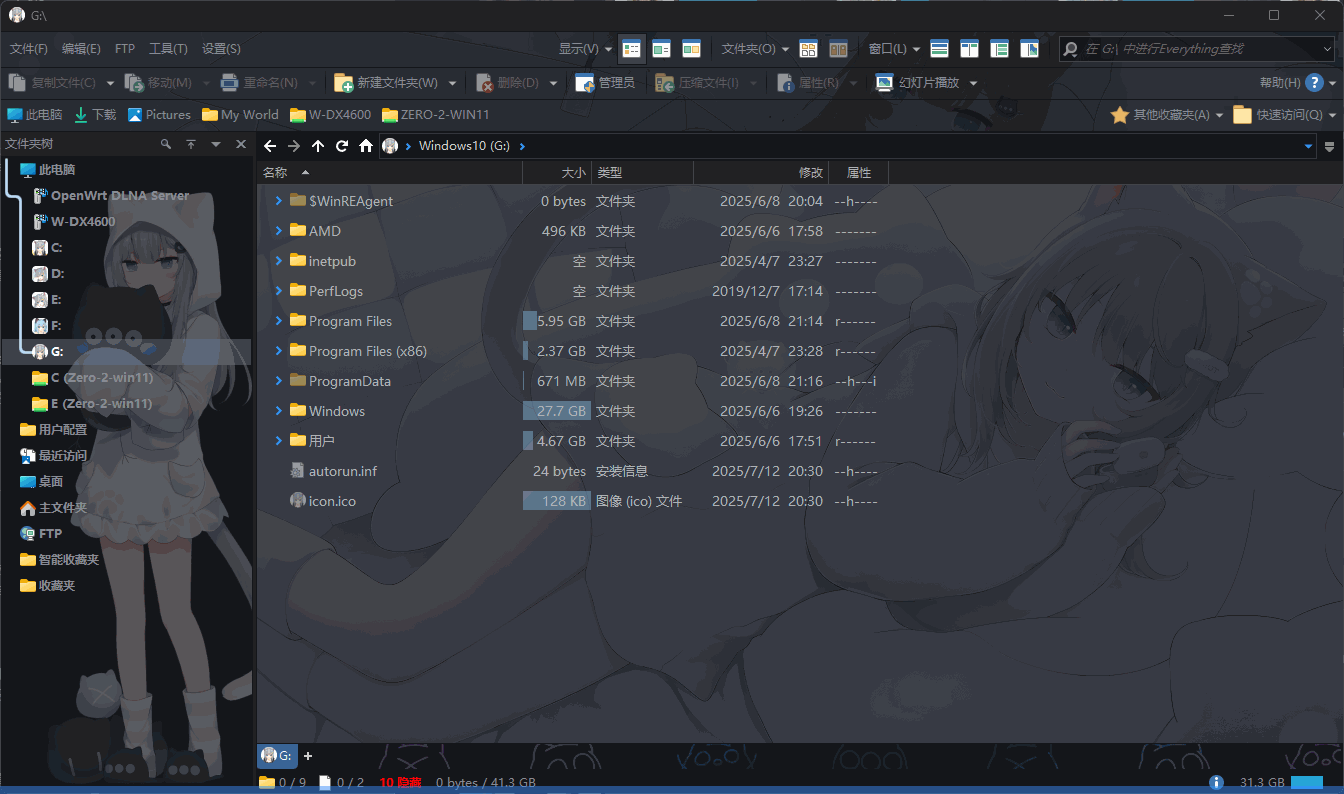Viewport: 1344px width, 794px height.
Task: Click the Back navigation arrow
Action: pos(270,146)
